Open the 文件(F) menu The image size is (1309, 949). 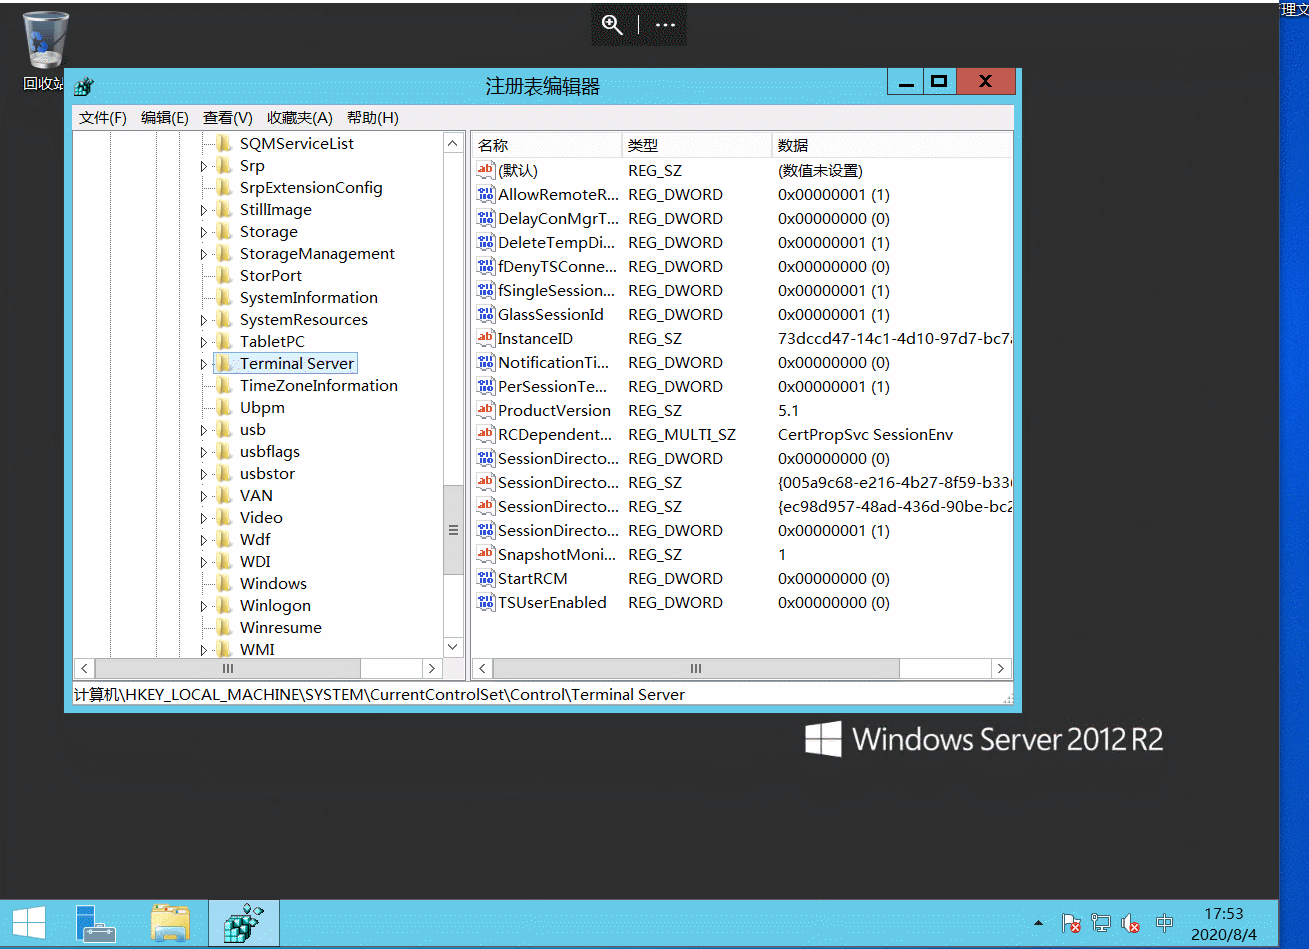pyautogui.click(x=103, y=118)
